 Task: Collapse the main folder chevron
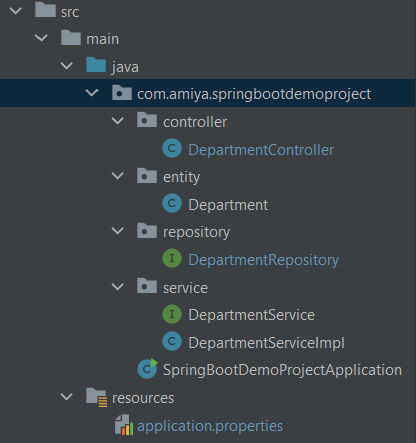pos(41,38)
